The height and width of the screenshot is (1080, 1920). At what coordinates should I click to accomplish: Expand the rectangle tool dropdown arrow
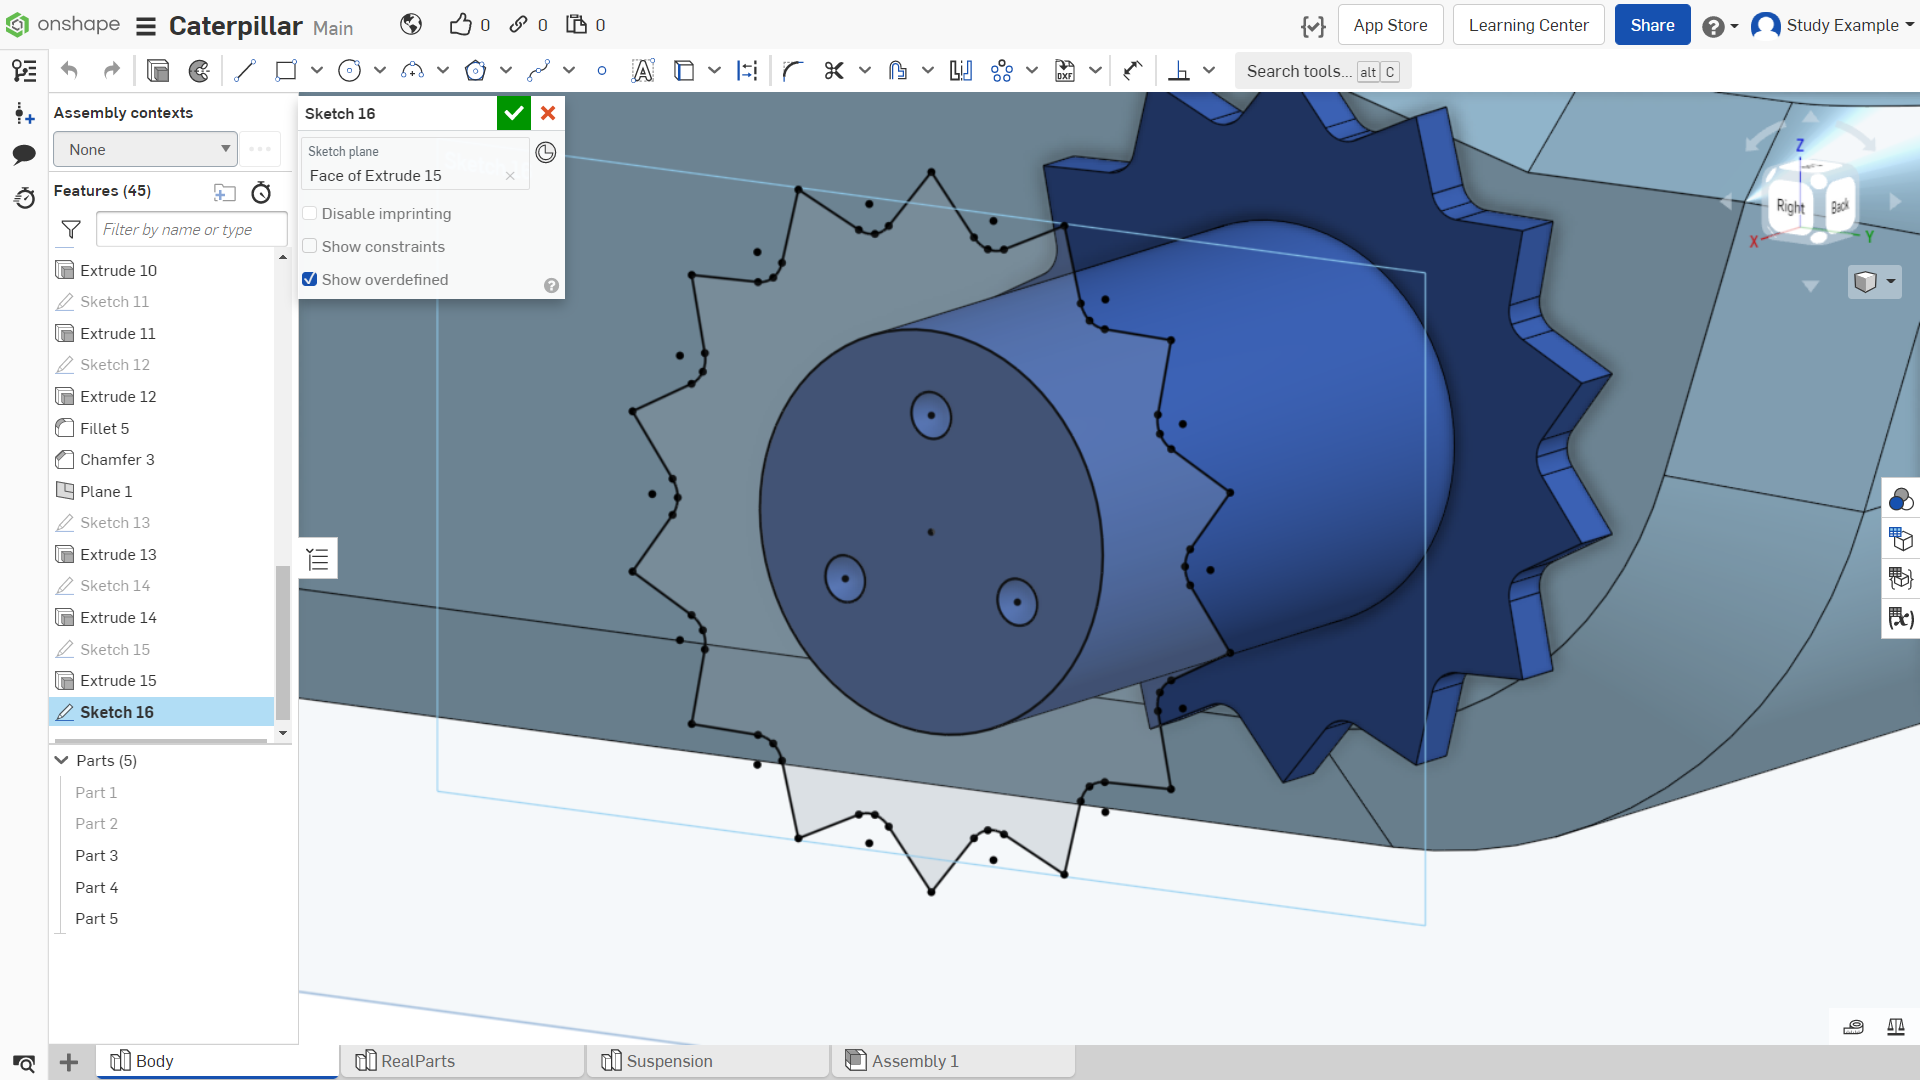click(x=317, y=71)
